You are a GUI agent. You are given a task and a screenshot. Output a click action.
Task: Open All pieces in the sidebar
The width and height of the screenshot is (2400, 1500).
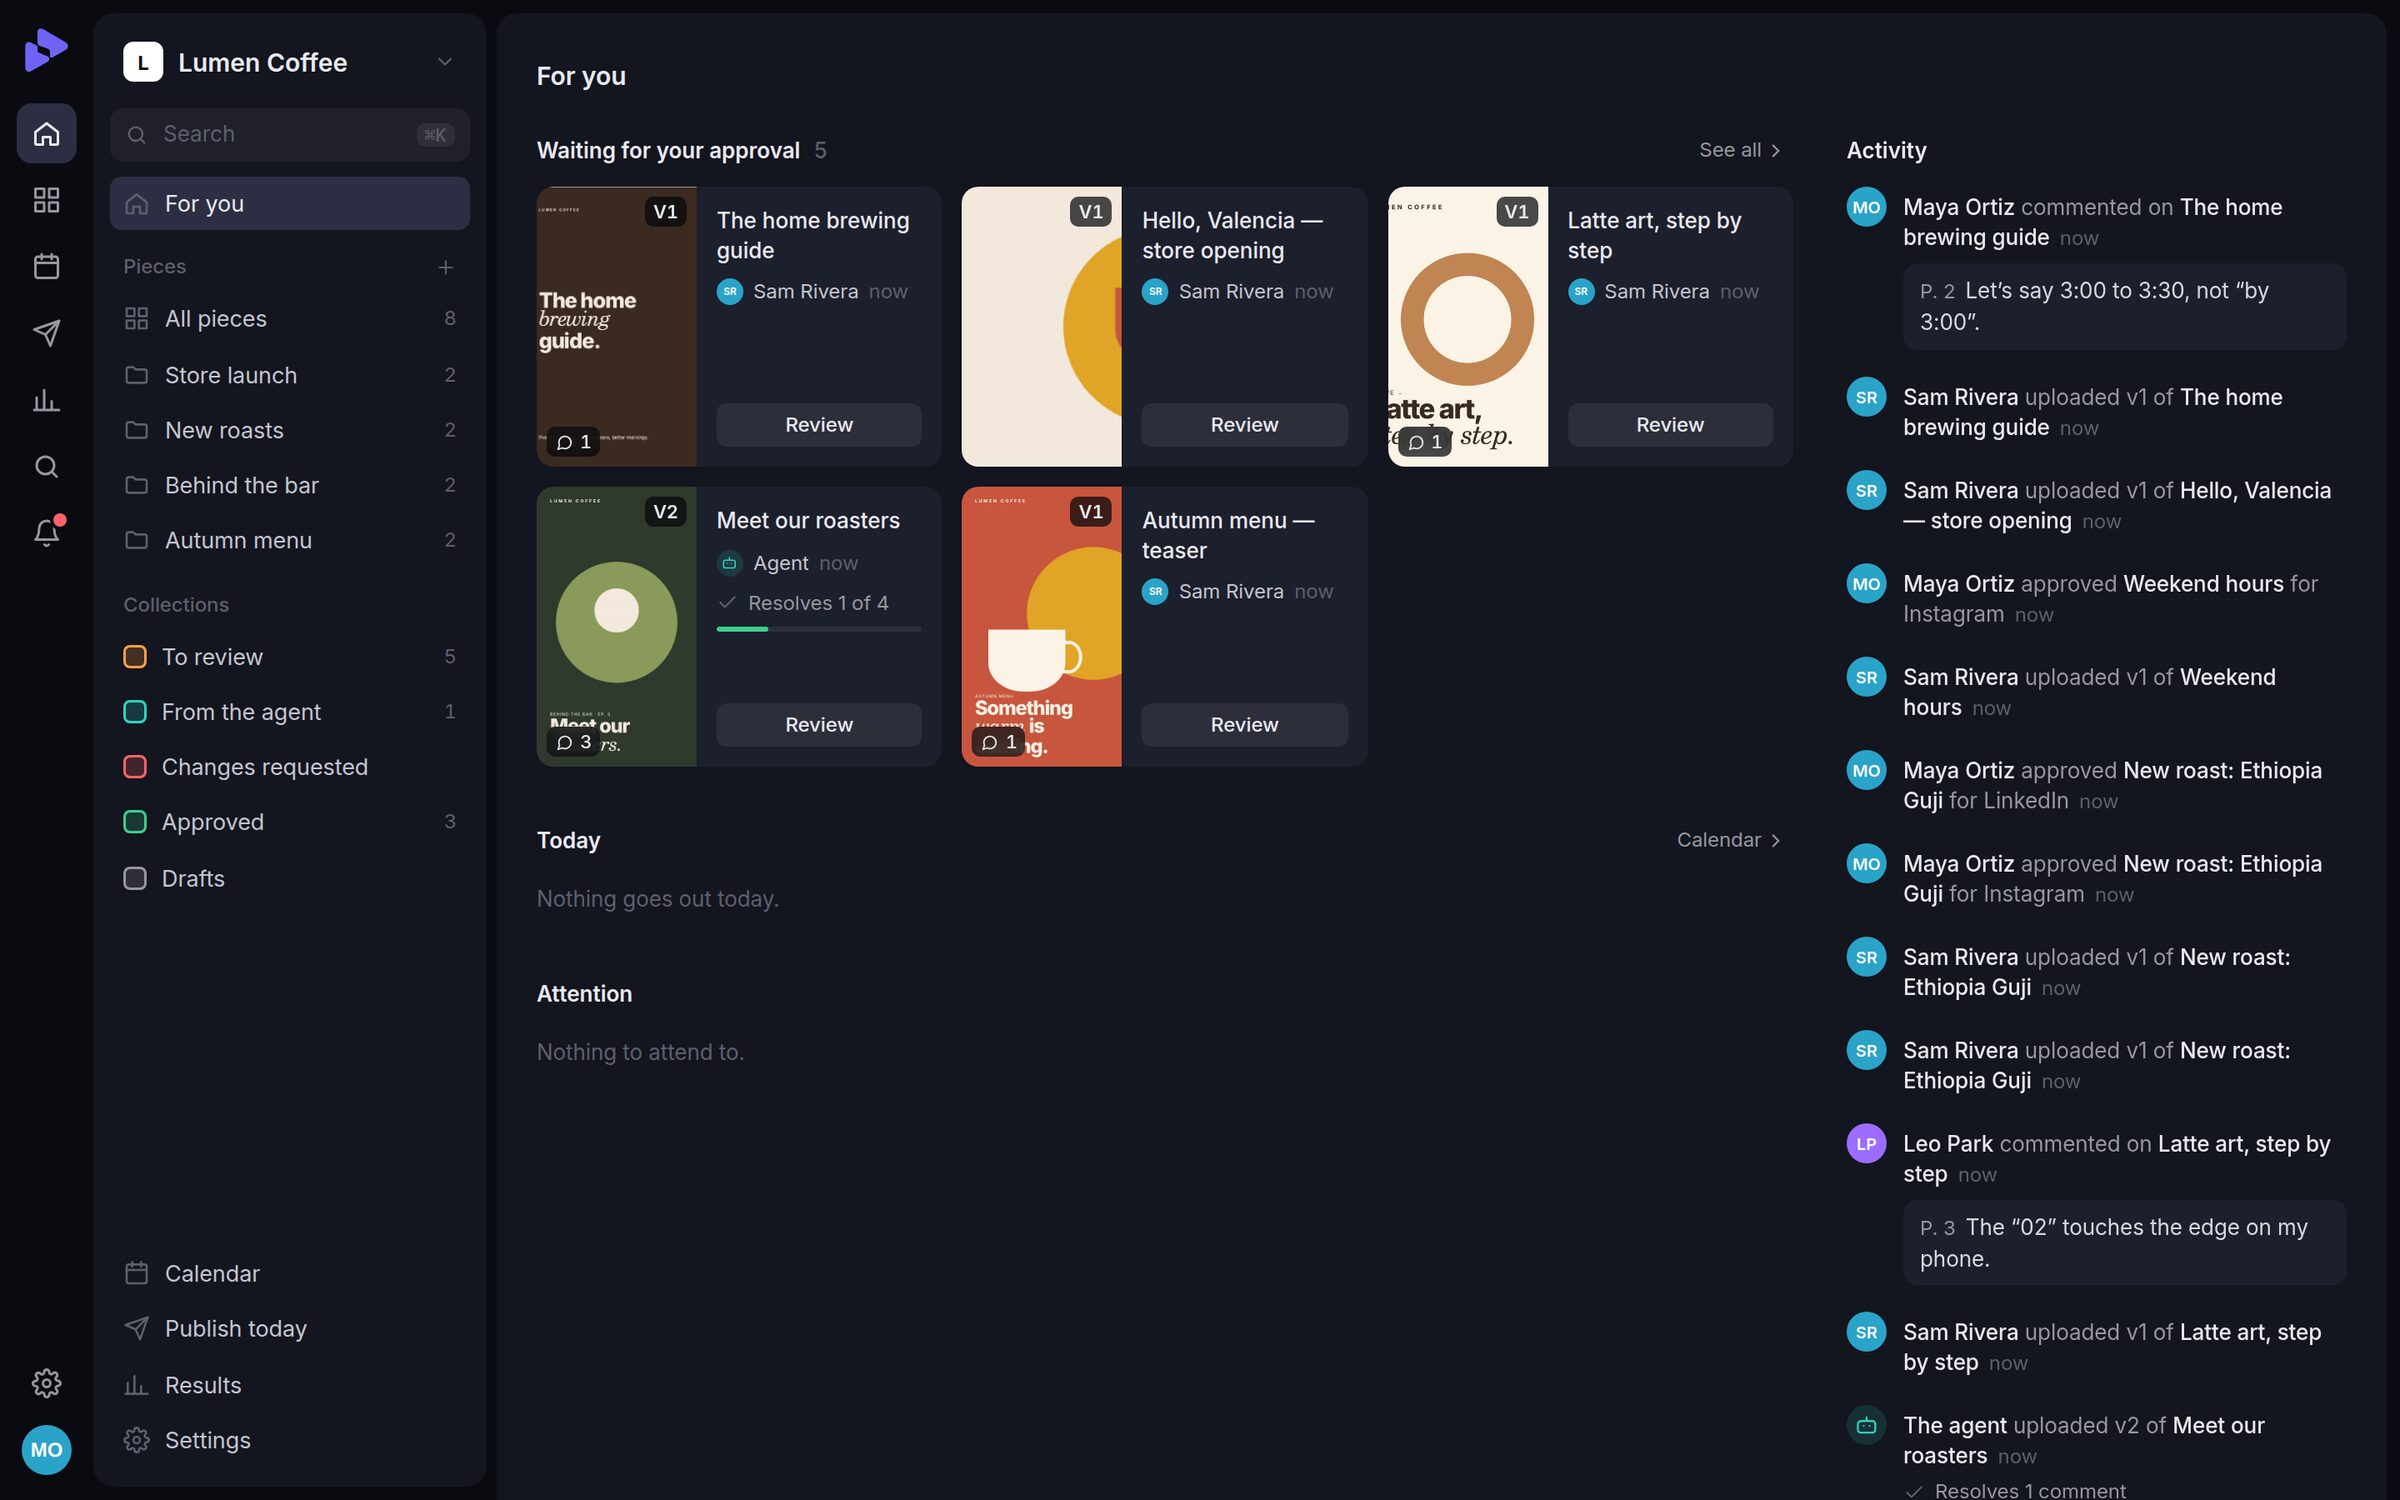[x=289, y=318]
